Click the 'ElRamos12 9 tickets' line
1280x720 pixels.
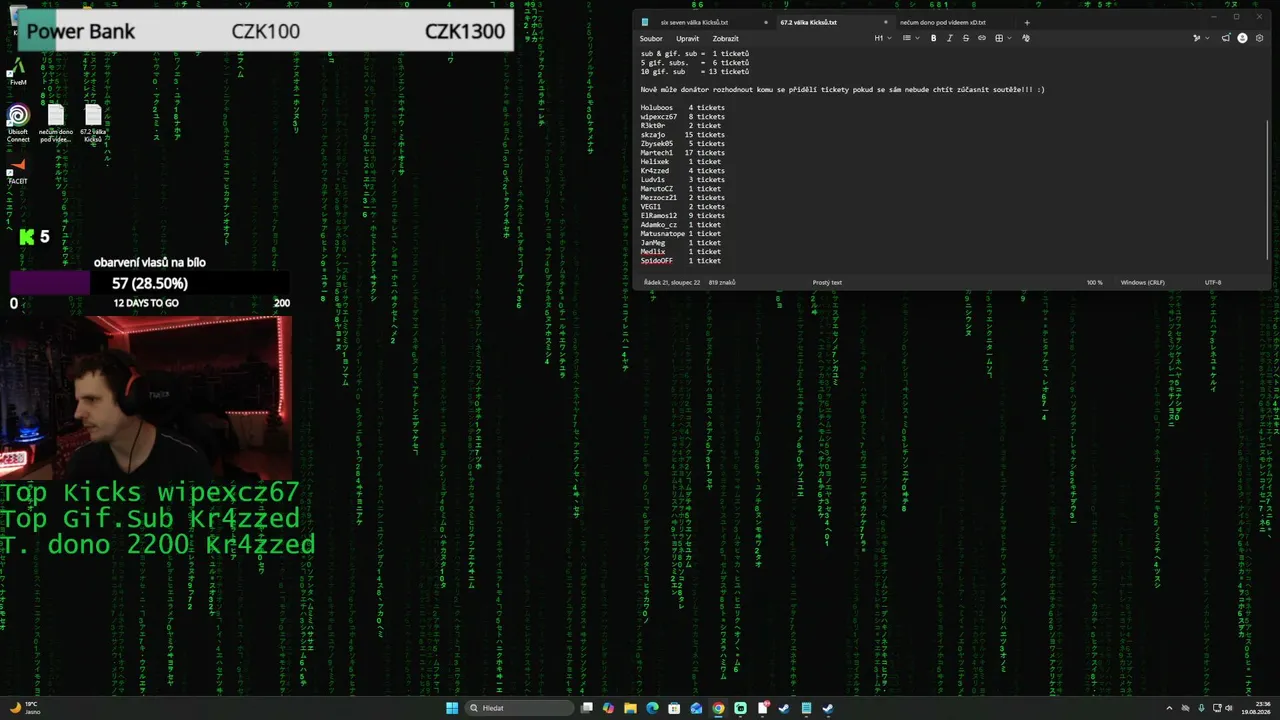pyautogui.click(x=683, y=215)
